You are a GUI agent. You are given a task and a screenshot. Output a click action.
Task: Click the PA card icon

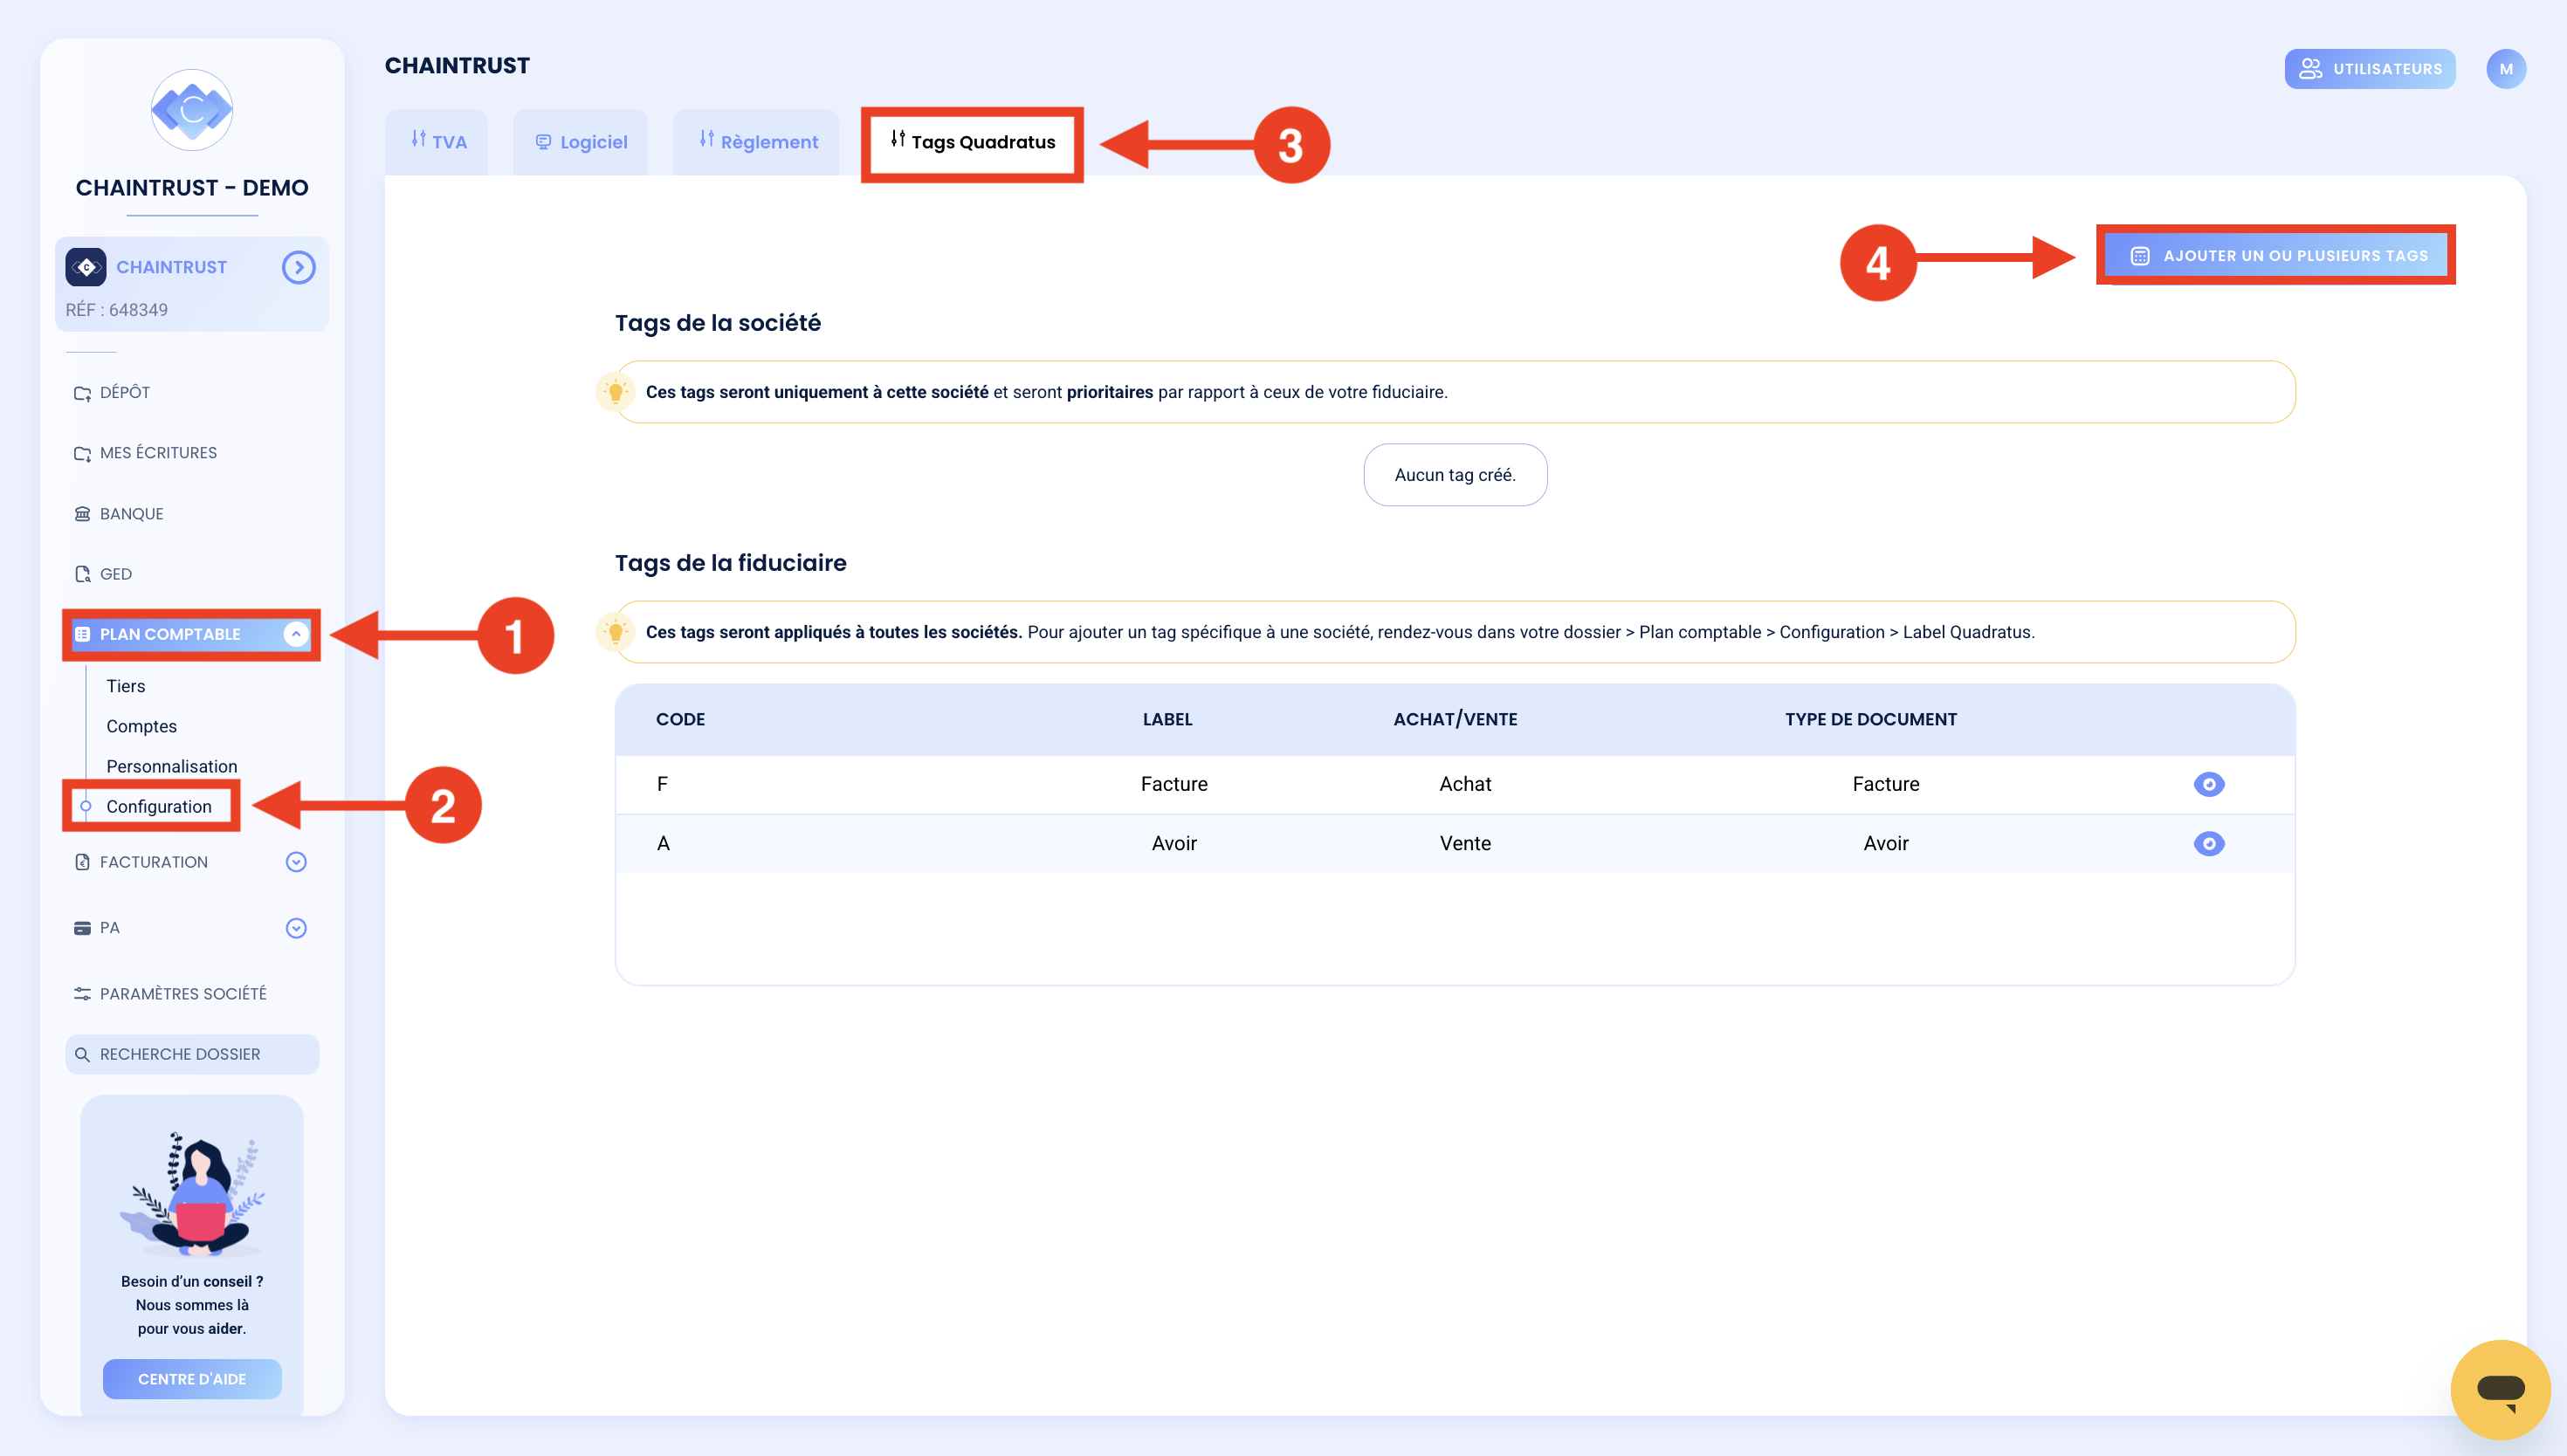click(x=82, y=928)
